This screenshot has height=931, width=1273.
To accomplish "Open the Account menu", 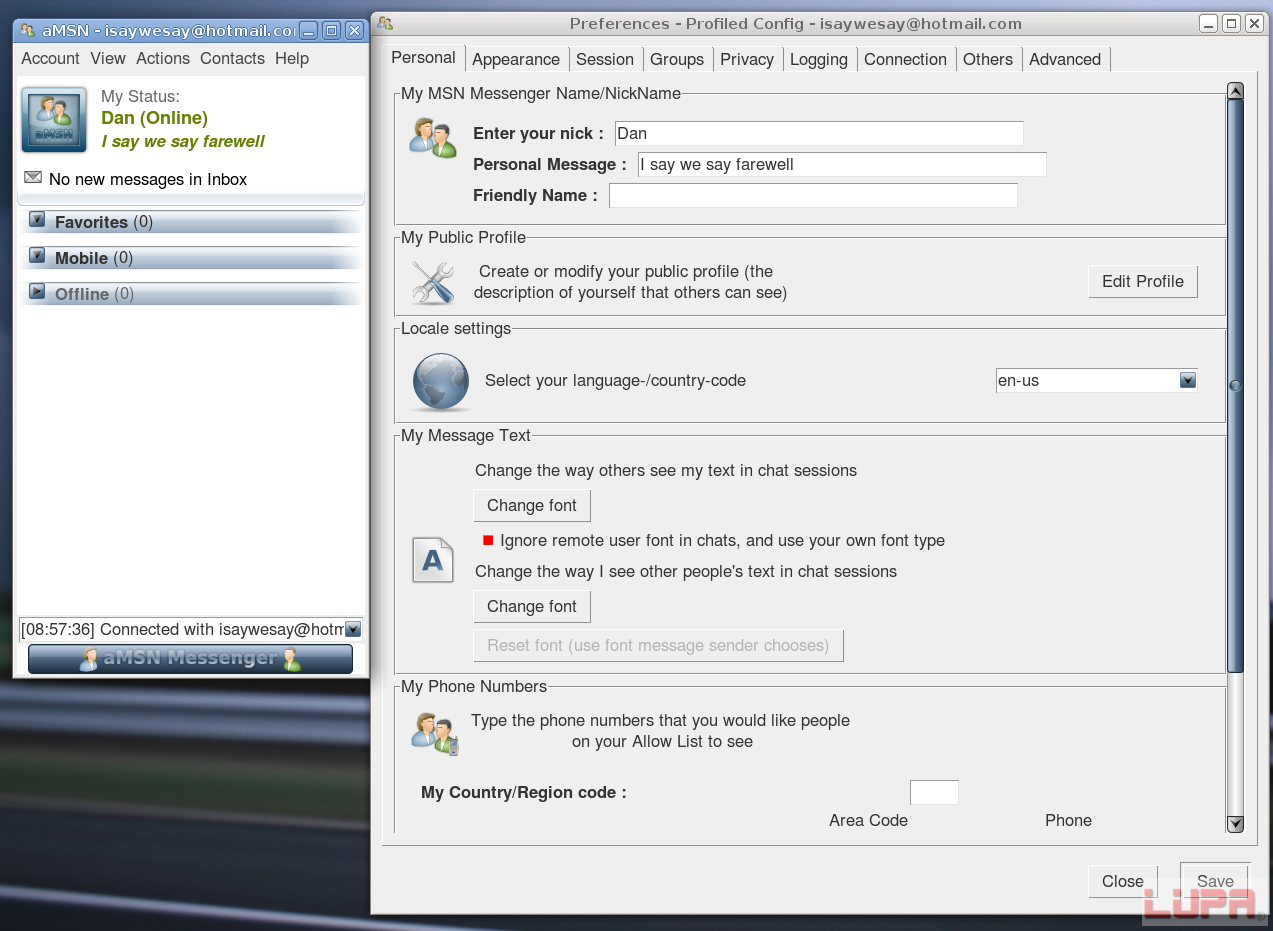I will (50, 58).
